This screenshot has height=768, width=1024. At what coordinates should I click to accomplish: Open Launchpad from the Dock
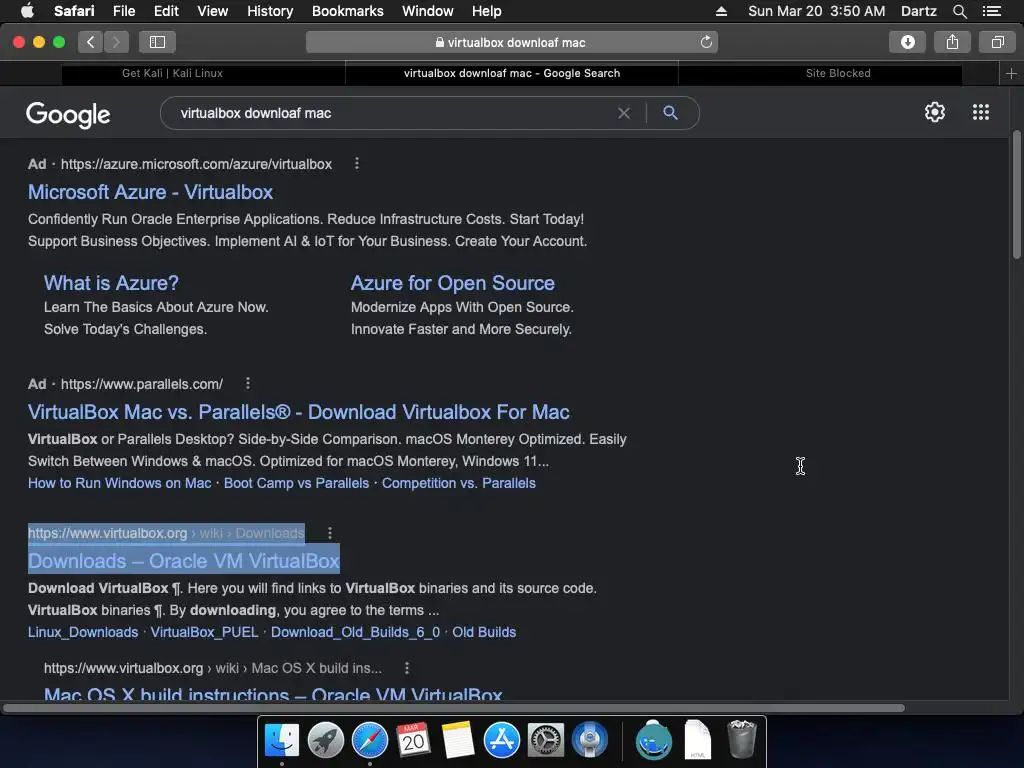(x=325, y=741)
